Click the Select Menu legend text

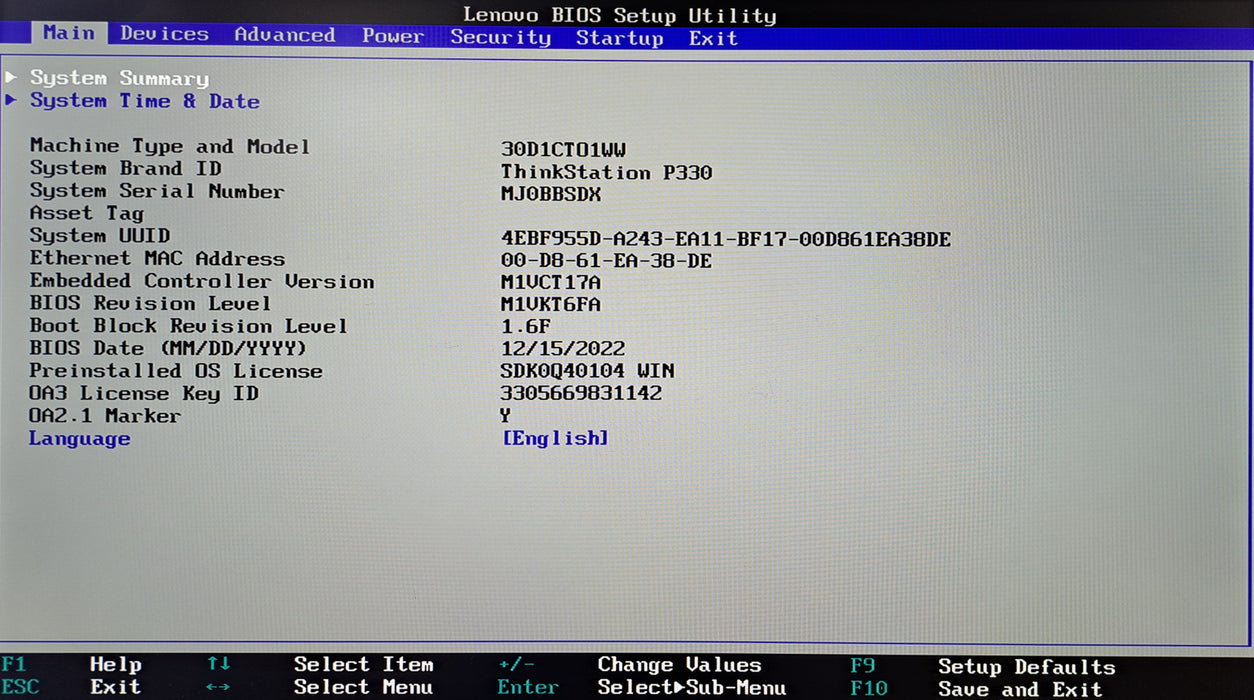(x=364, y=687)
